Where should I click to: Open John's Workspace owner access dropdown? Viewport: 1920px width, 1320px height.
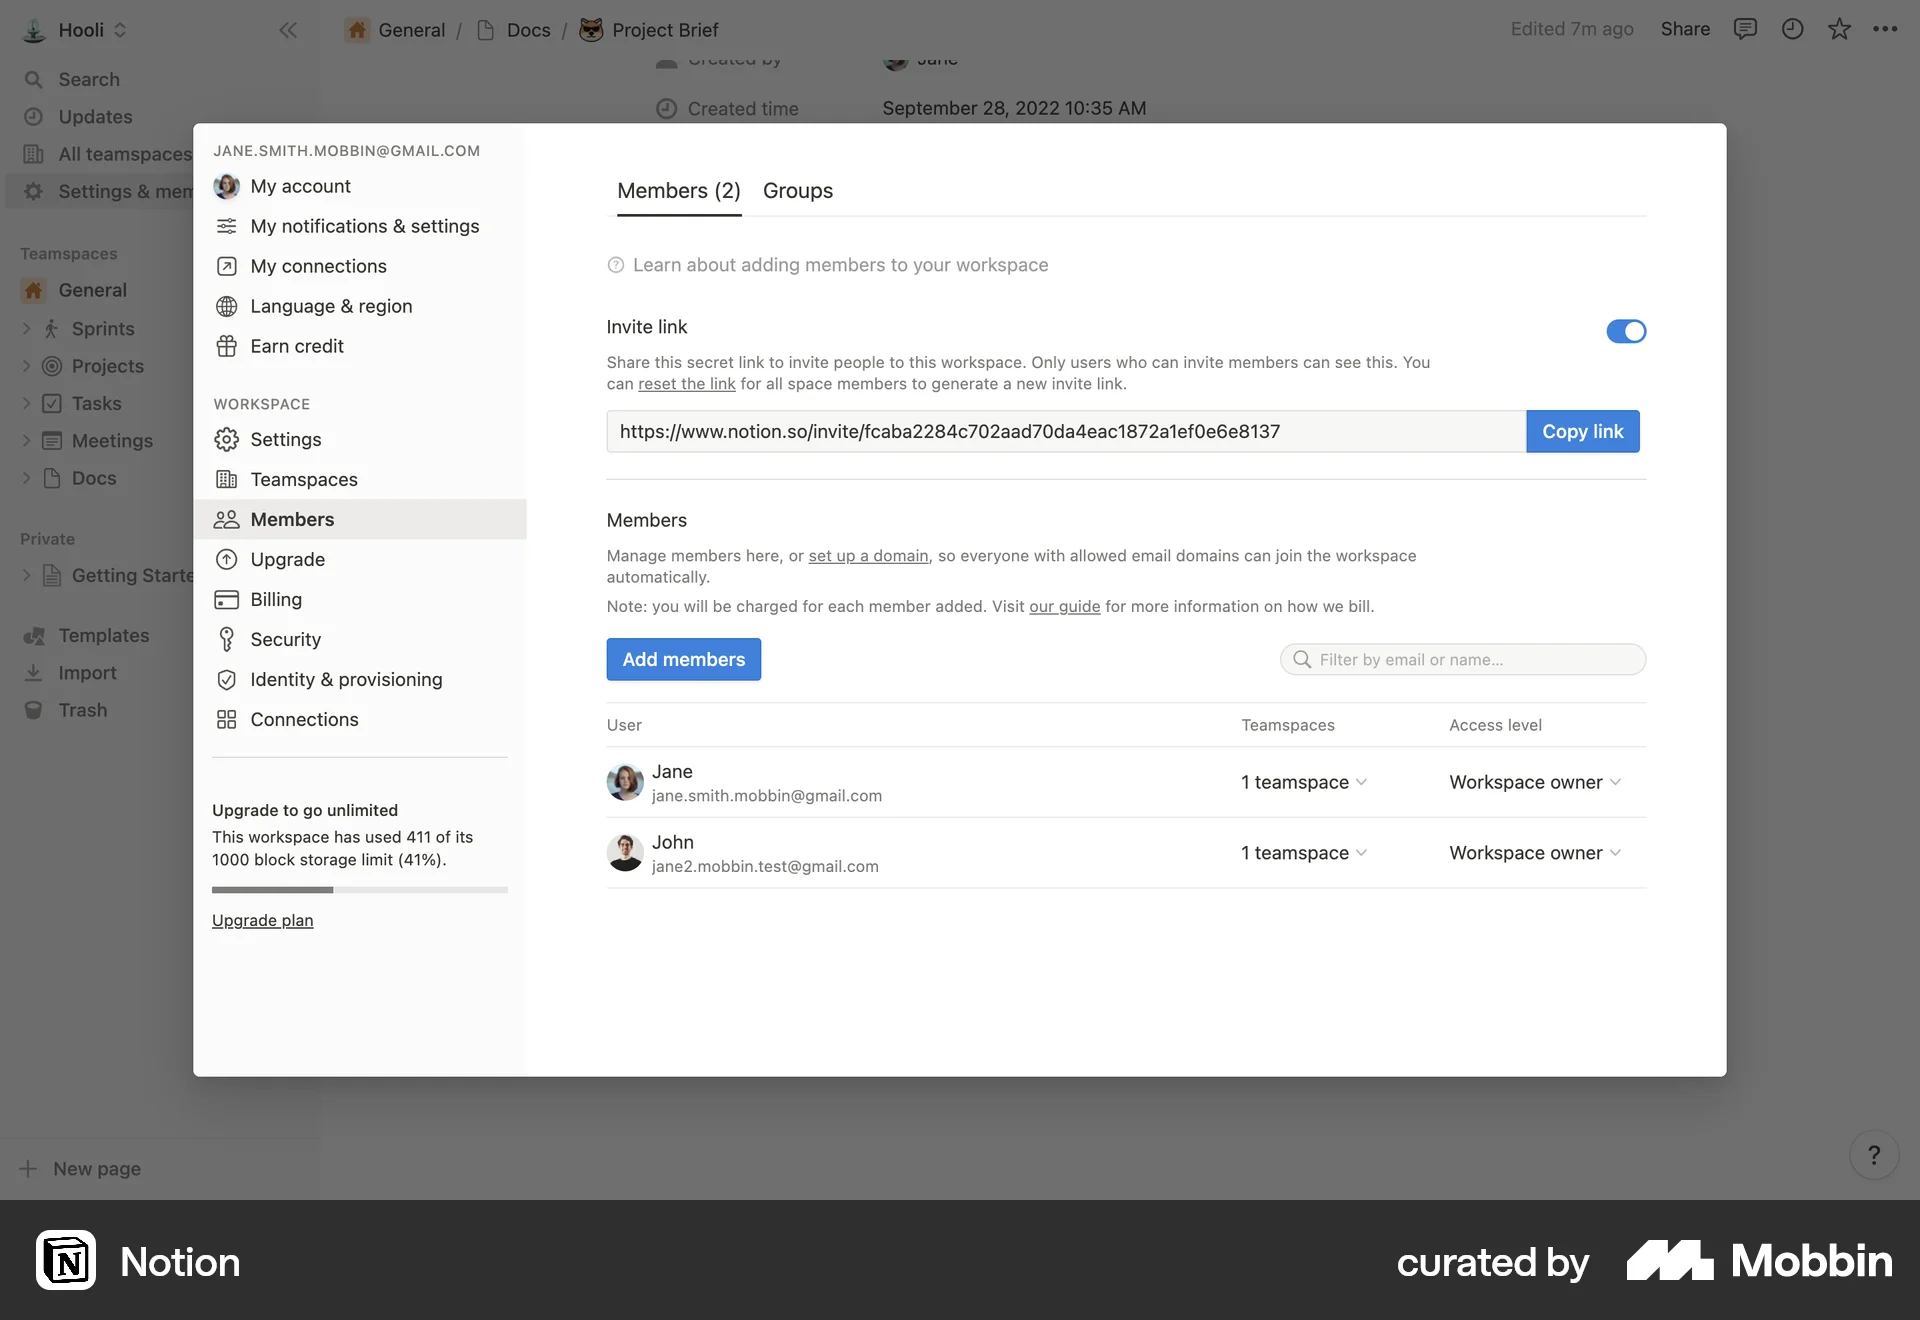click(x=1535, y=853)
